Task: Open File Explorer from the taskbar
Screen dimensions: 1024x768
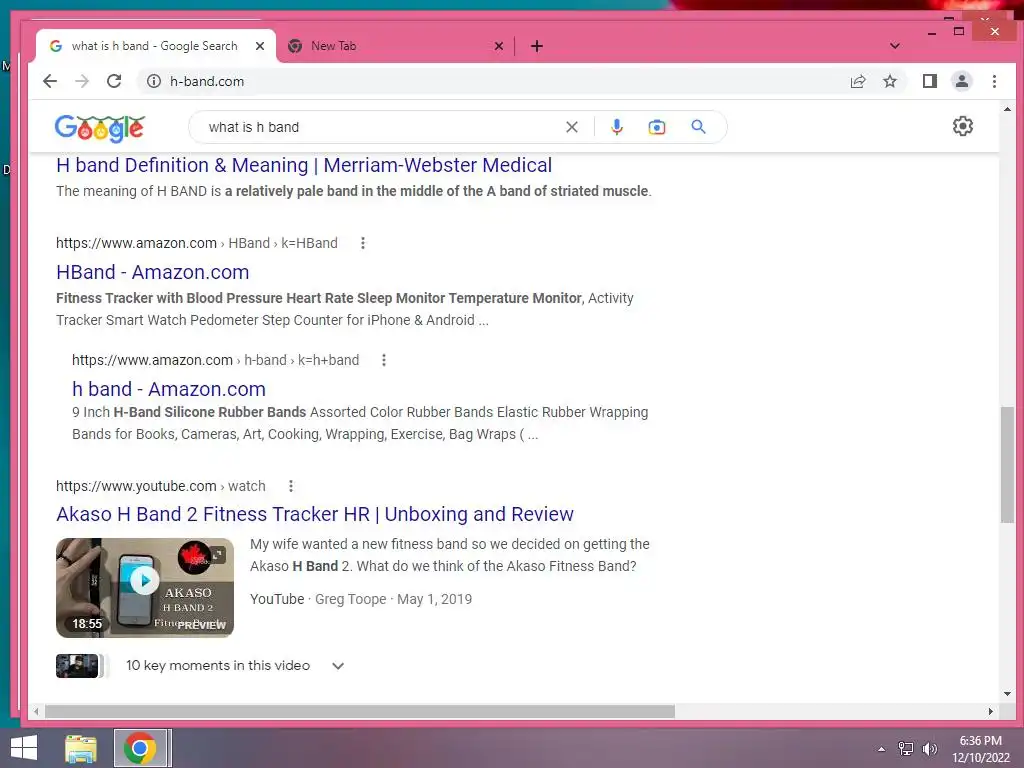Action: (x=81, y=748)
